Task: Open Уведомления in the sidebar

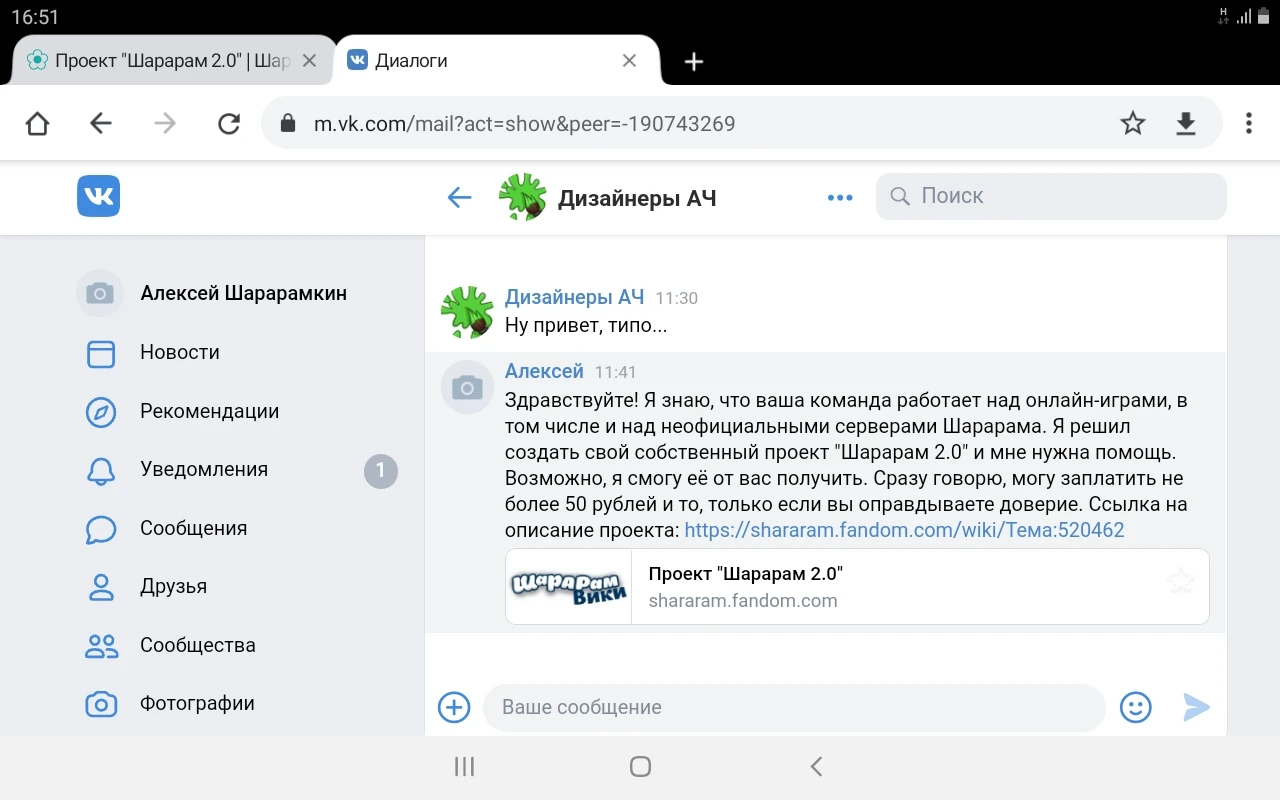Action: pyautogui.click(x=204, y=469)
